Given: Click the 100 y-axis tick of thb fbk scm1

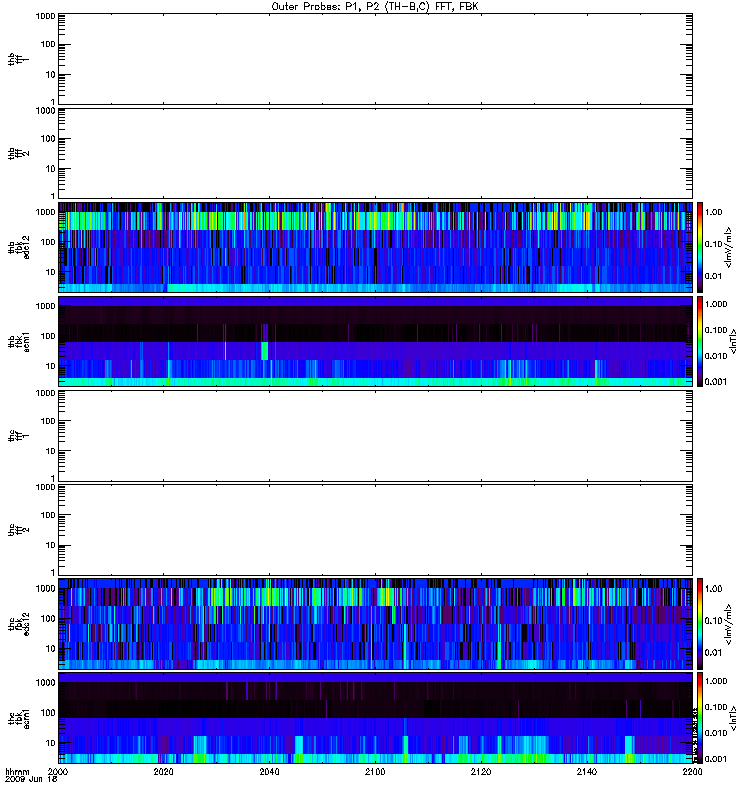Looking at the screenshot, I should click(x=48, y=336).
